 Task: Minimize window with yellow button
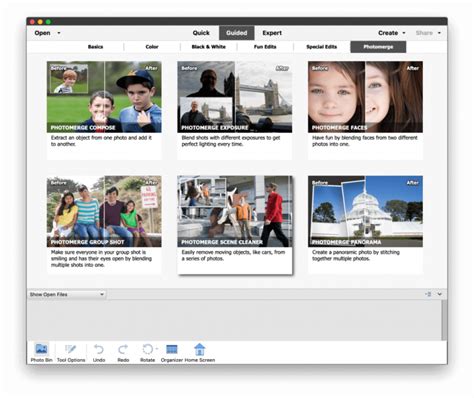click(40, 22)
